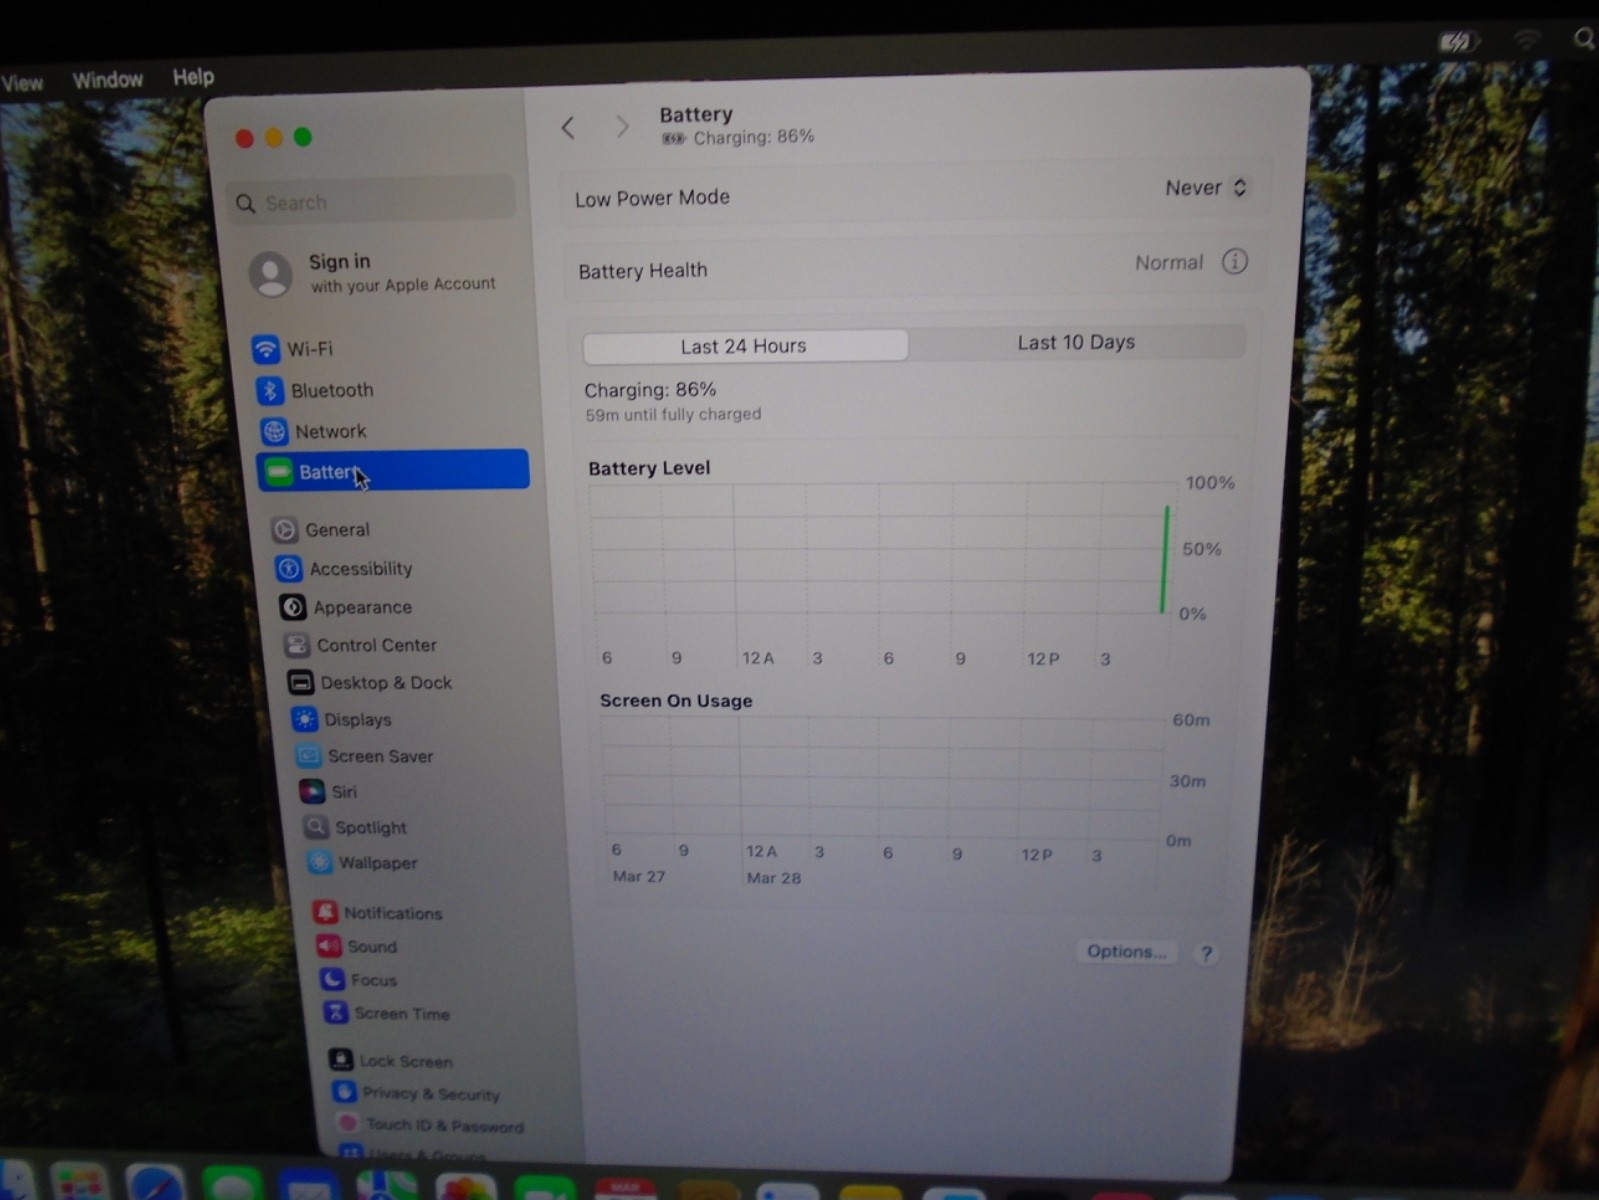Open Messages from the Dock

point(232,1184)
